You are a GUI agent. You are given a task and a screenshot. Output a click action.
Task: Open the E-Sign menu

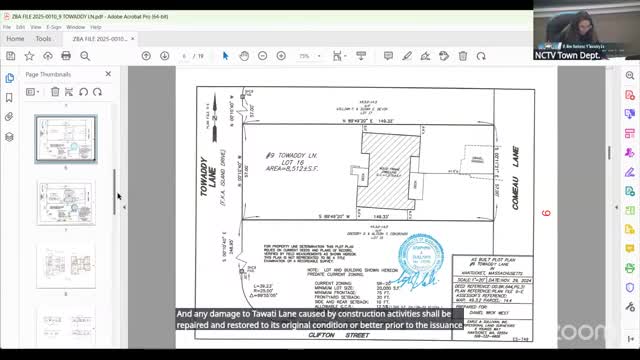click(x=53, y=27)
